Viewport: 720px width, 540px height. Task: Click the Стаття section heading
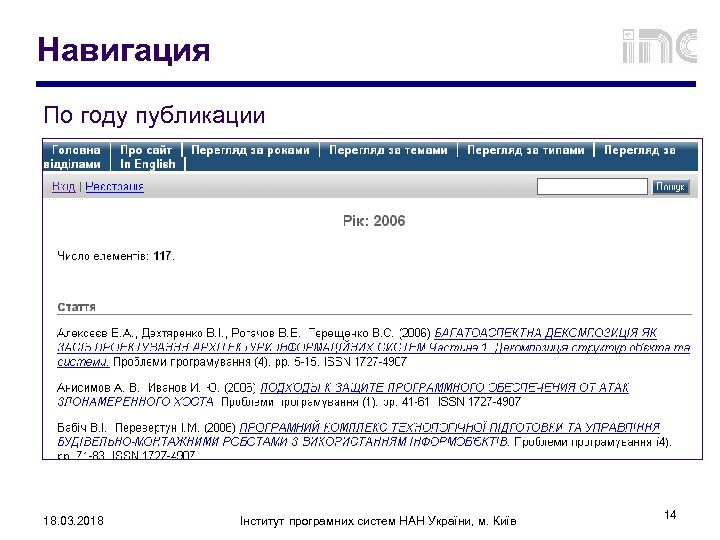coord(76,307)
